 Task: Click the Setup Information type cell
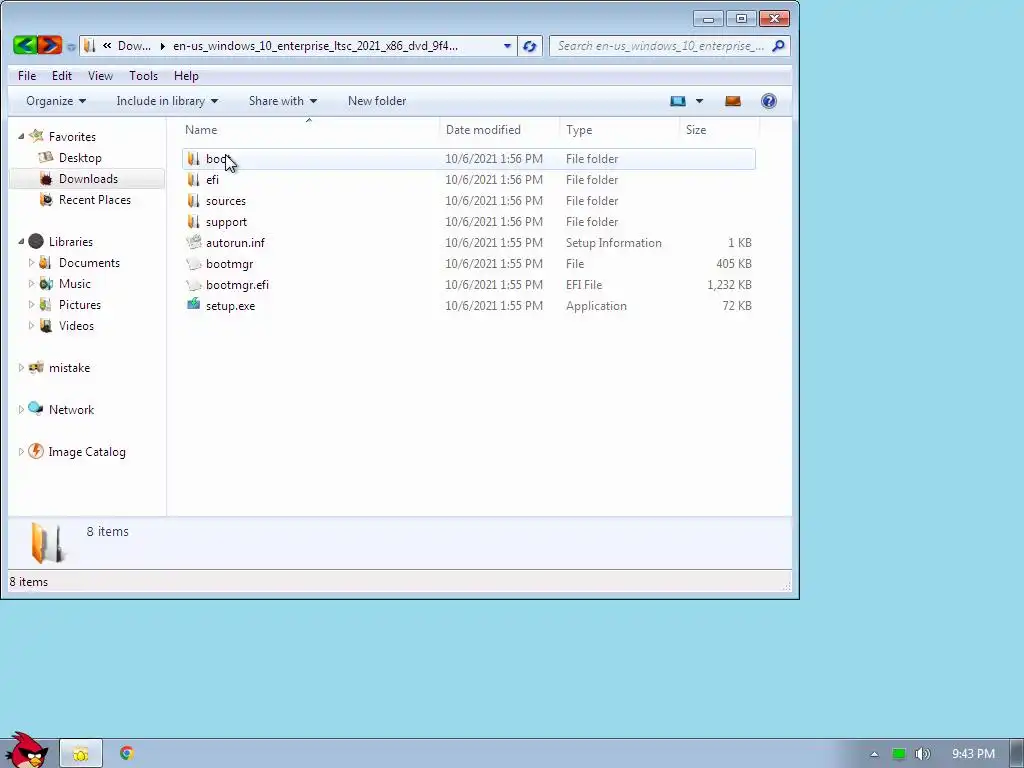coord(613,243)
